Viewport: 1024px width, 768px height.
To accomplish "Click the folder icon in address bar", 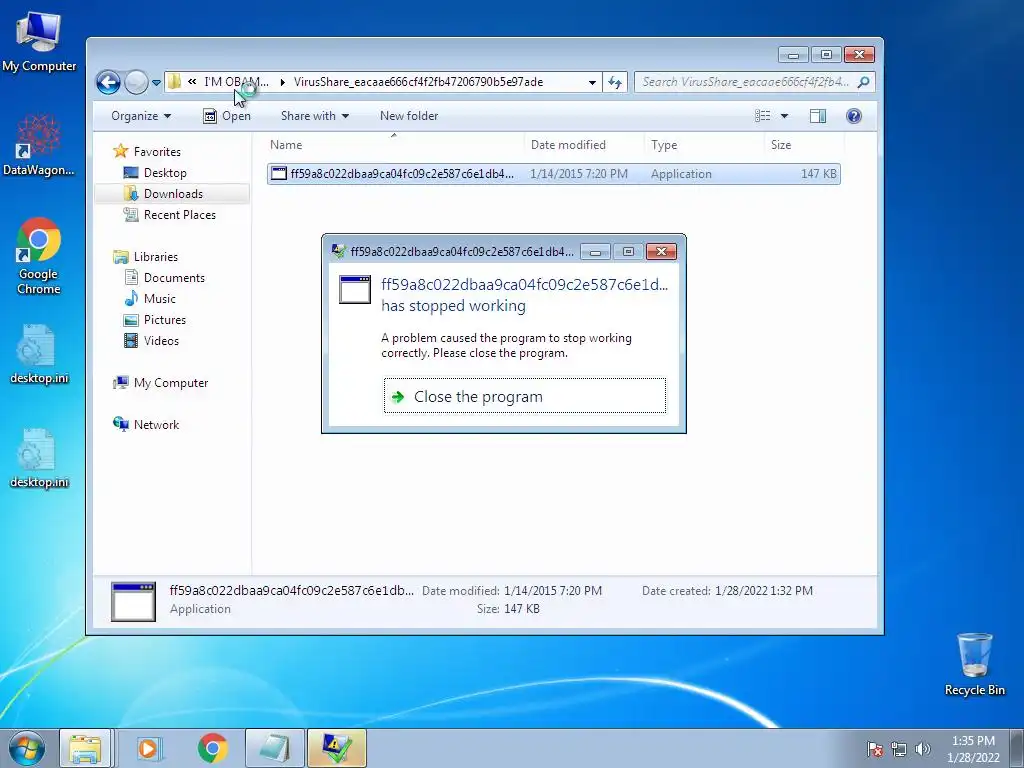I will (174, 82).
